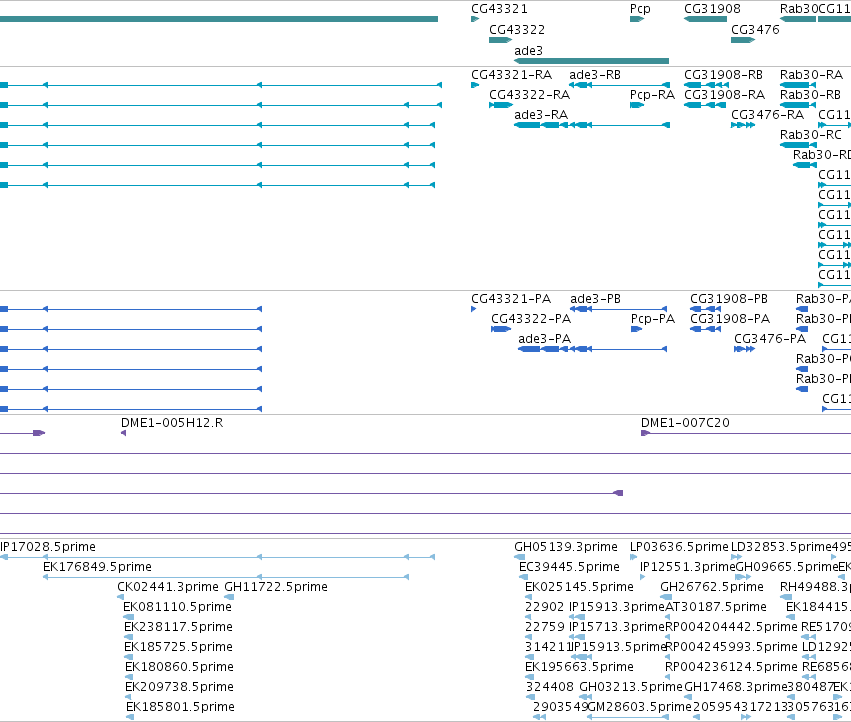Viewport: 851px width, 722px height.
Task: Select the EC39445.5prime EST label
Action: point(569,567)
